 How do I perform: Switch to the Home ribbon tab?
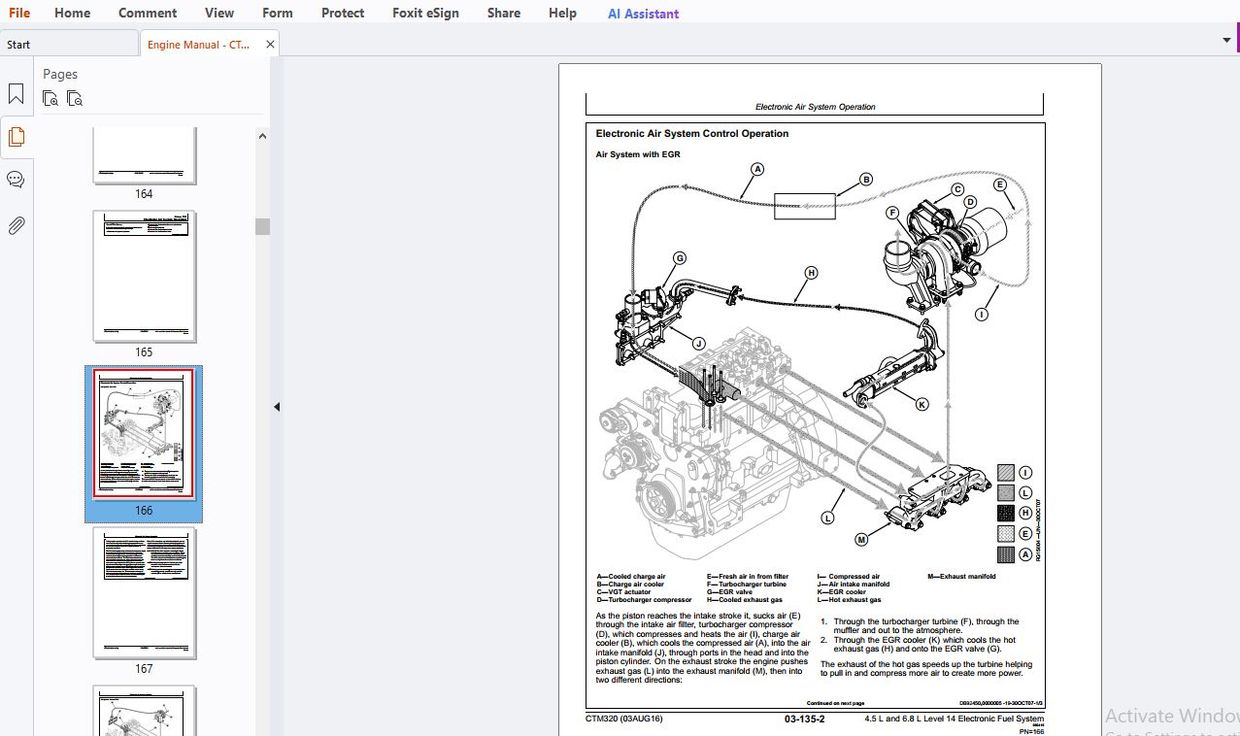pos(72,13)
